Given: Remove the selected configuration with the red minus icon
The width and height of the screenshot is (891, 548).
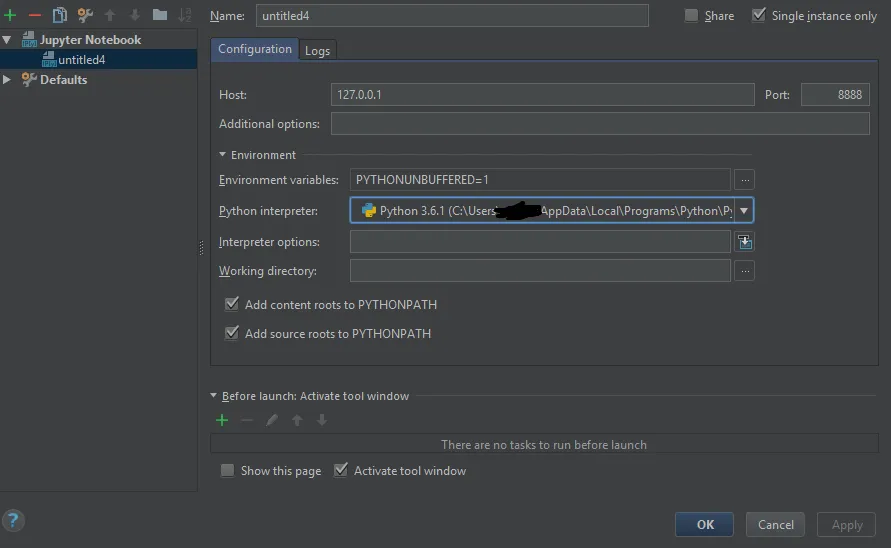Looking at the screenshot, I should click(35, 15).
